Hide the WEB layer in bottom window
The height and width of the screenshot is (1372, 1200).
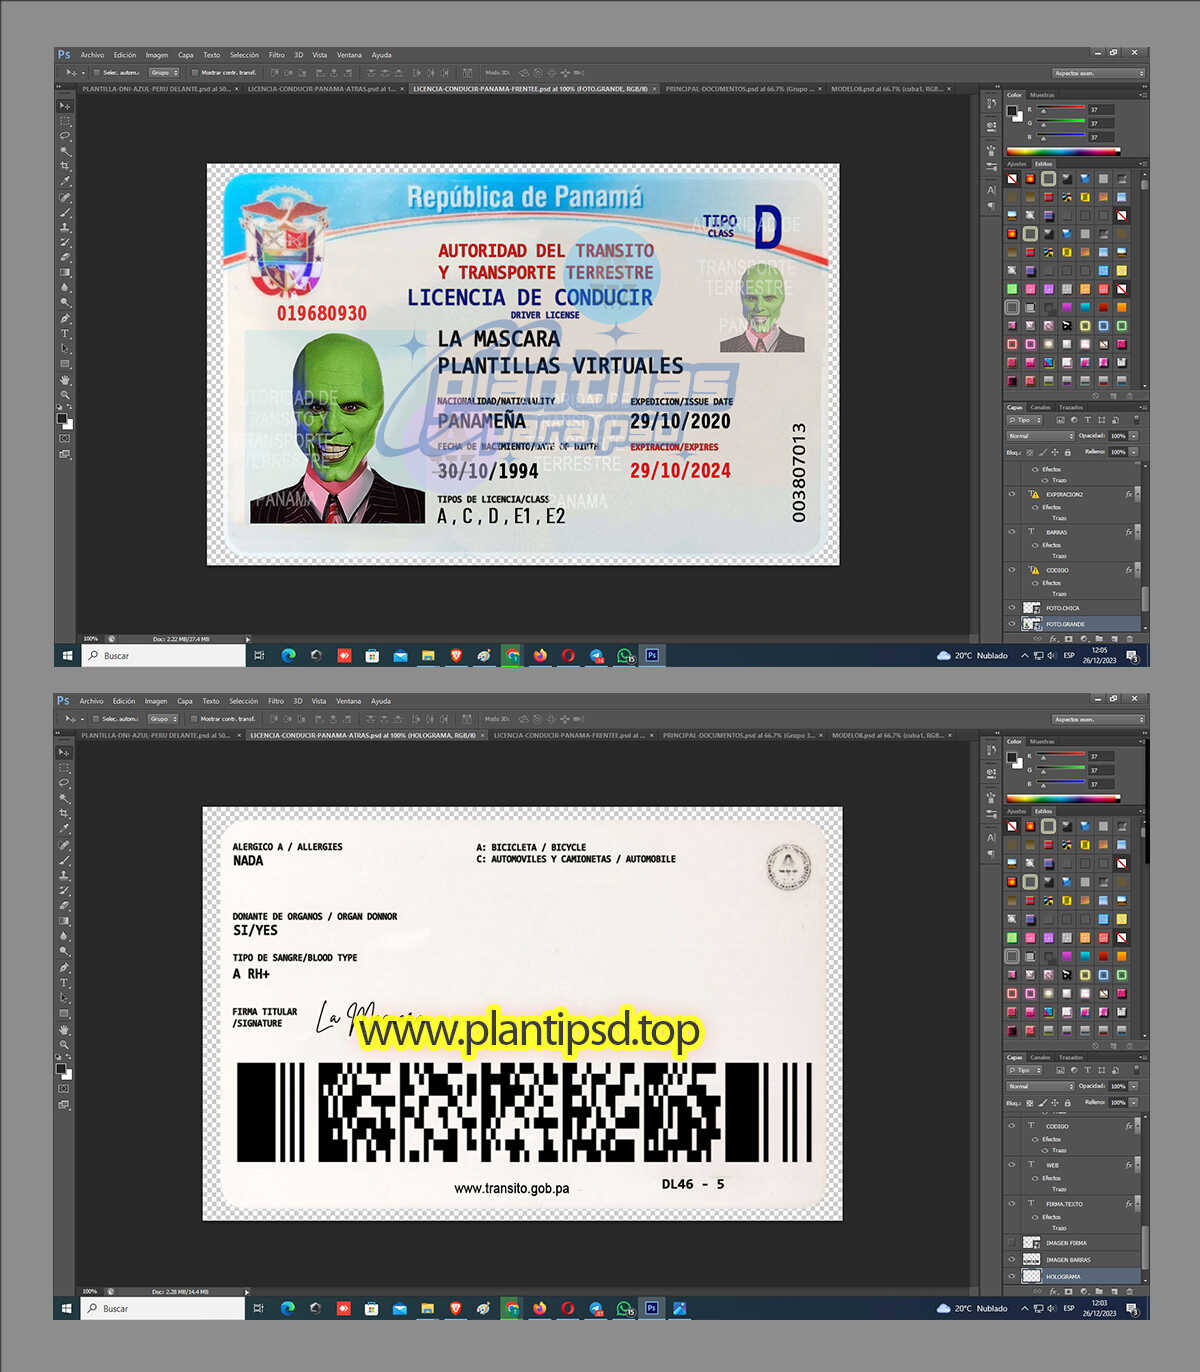(x=1012, y=1165)
